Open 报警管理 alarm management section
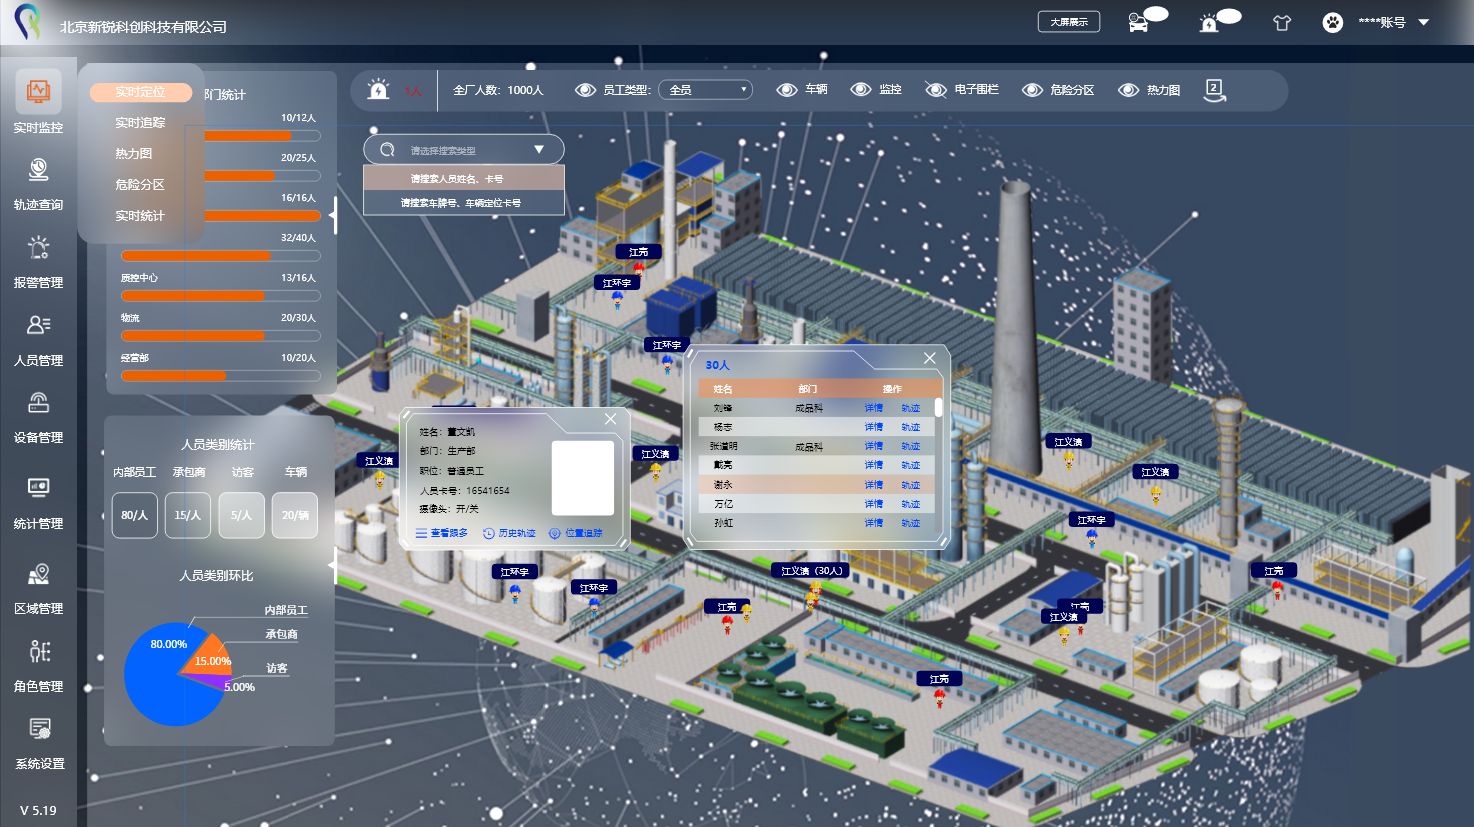 38,260
